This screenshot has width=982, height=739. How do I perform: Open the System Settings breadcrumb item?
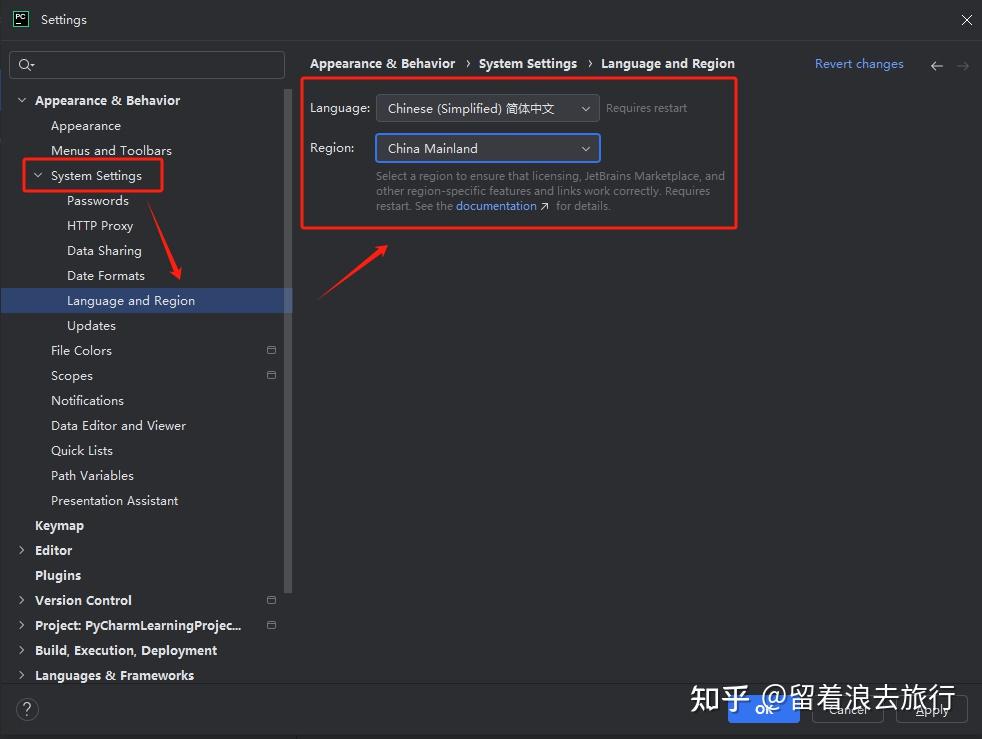(528, 63)
